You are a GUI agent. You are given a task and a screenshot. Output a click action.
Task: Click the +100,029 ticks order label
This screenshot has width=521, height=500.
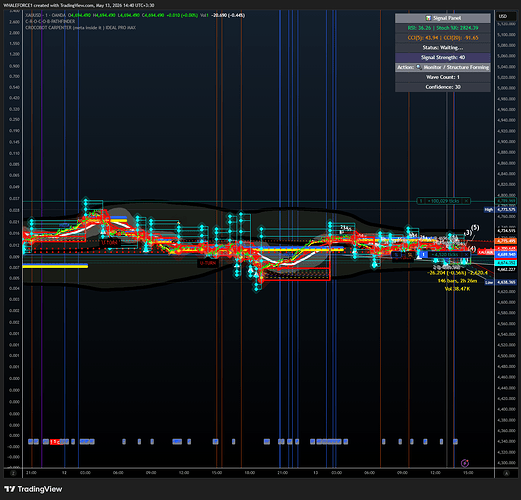[x=443, y=201]
